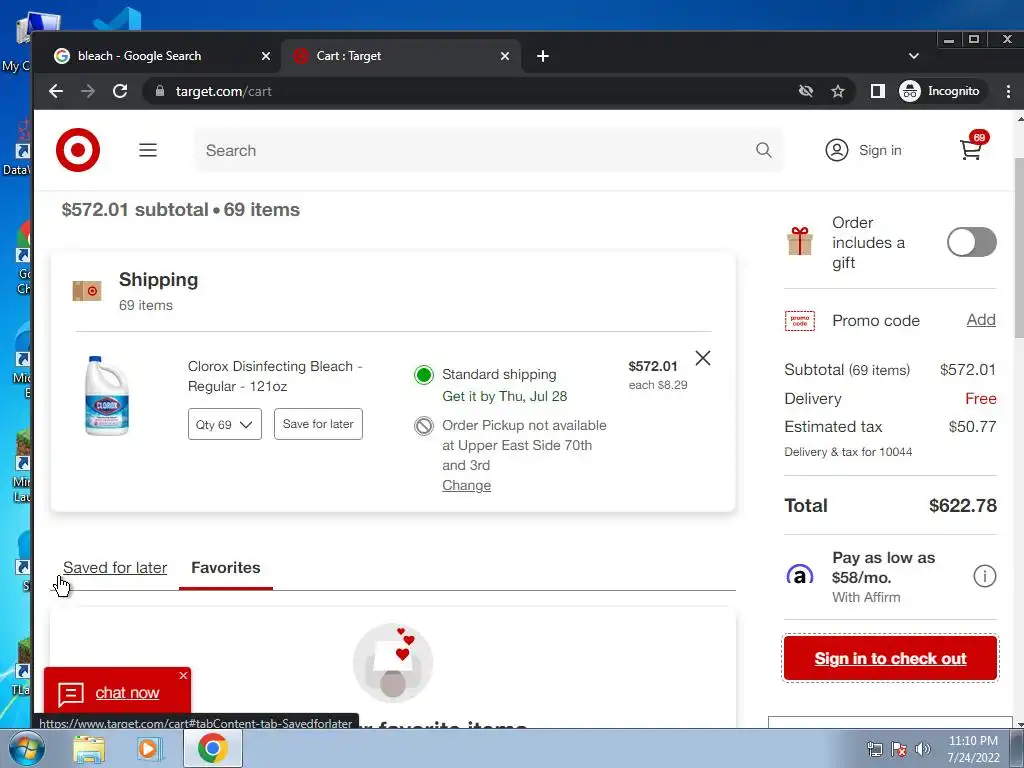Click the each $8.29 price text
The width and height of the screenshot is (1024, 768).
click(x=658, y=385)
